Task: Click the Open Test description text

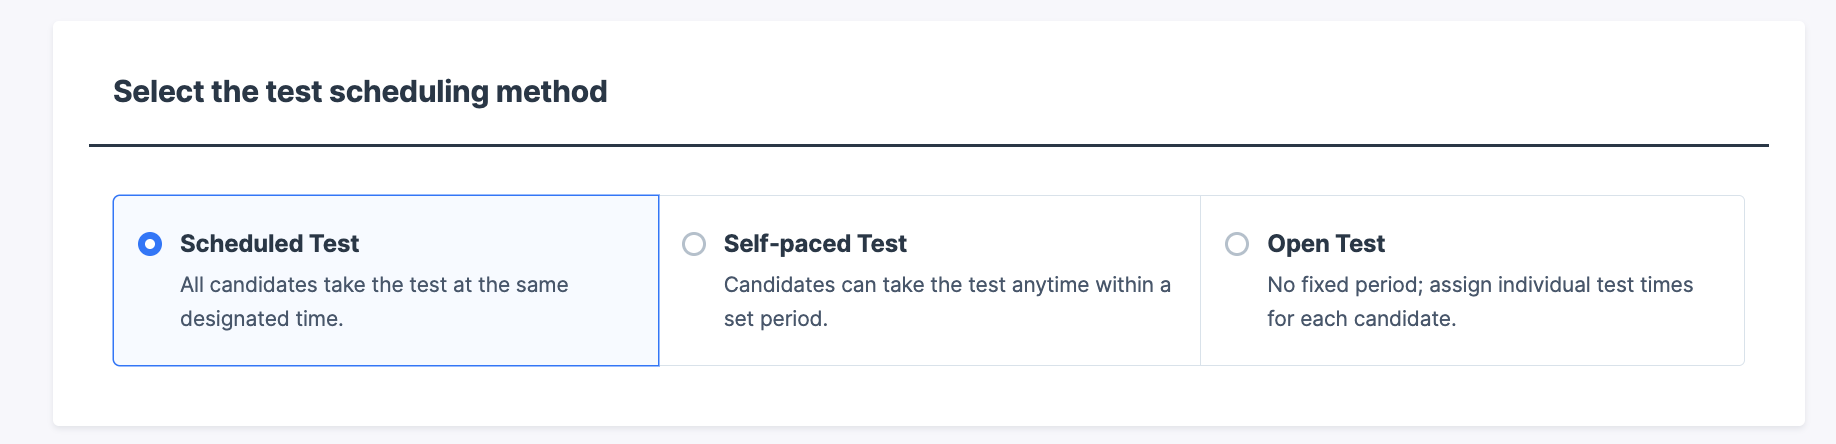Action: click(x=1479, y=301)
